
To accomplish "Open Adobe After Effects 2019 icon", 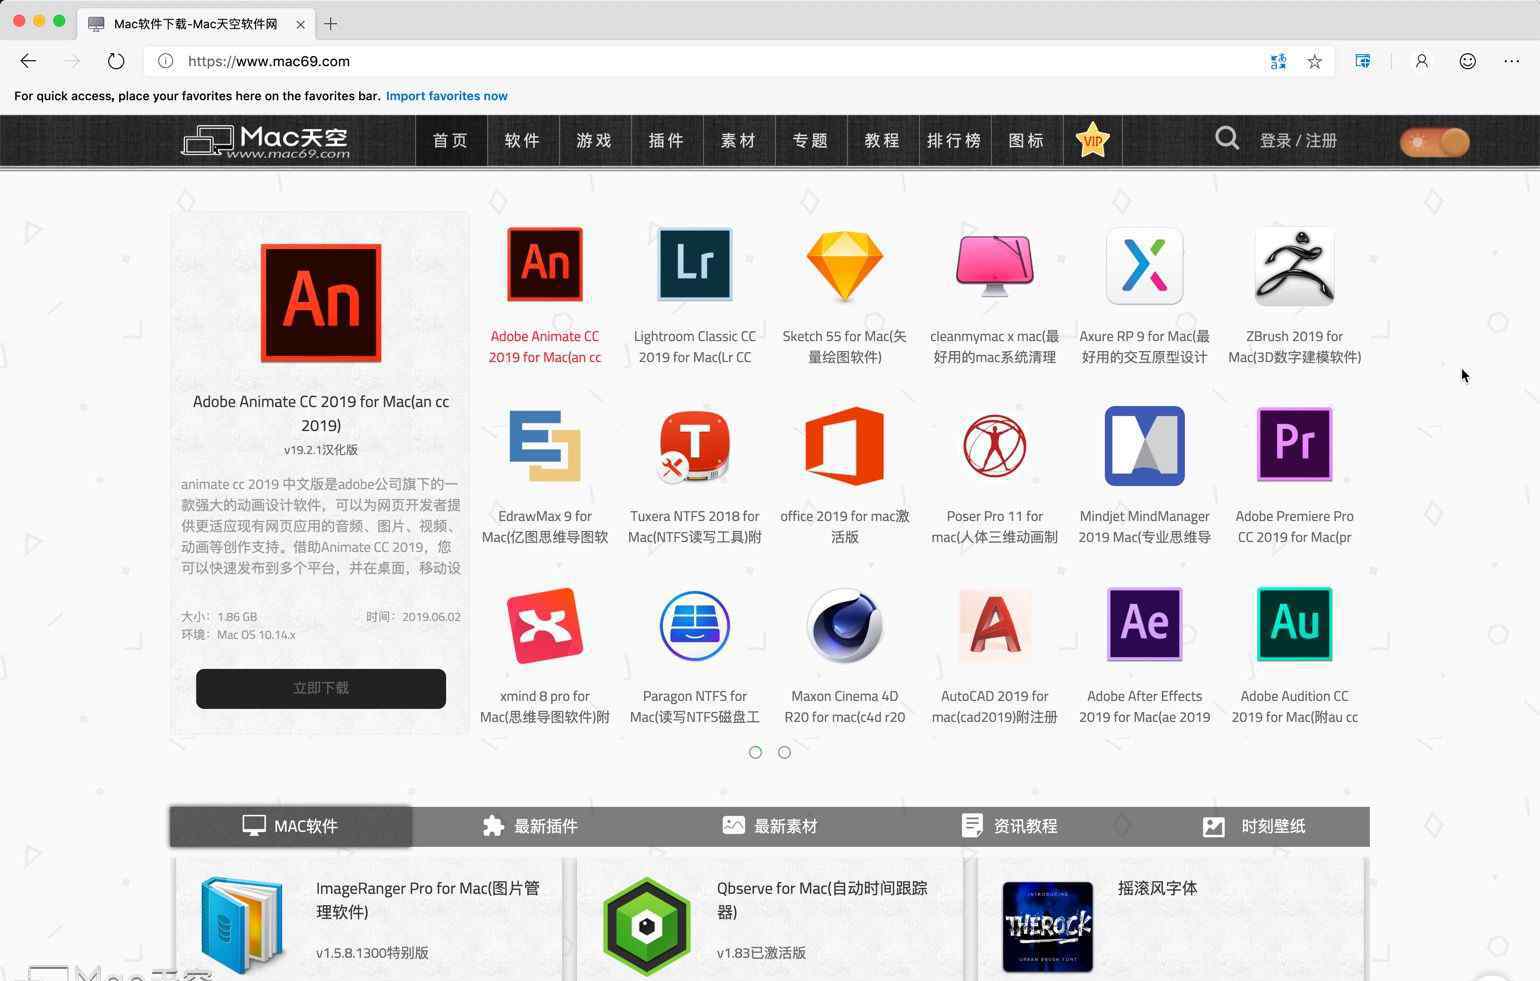I will click(1145, 624).
